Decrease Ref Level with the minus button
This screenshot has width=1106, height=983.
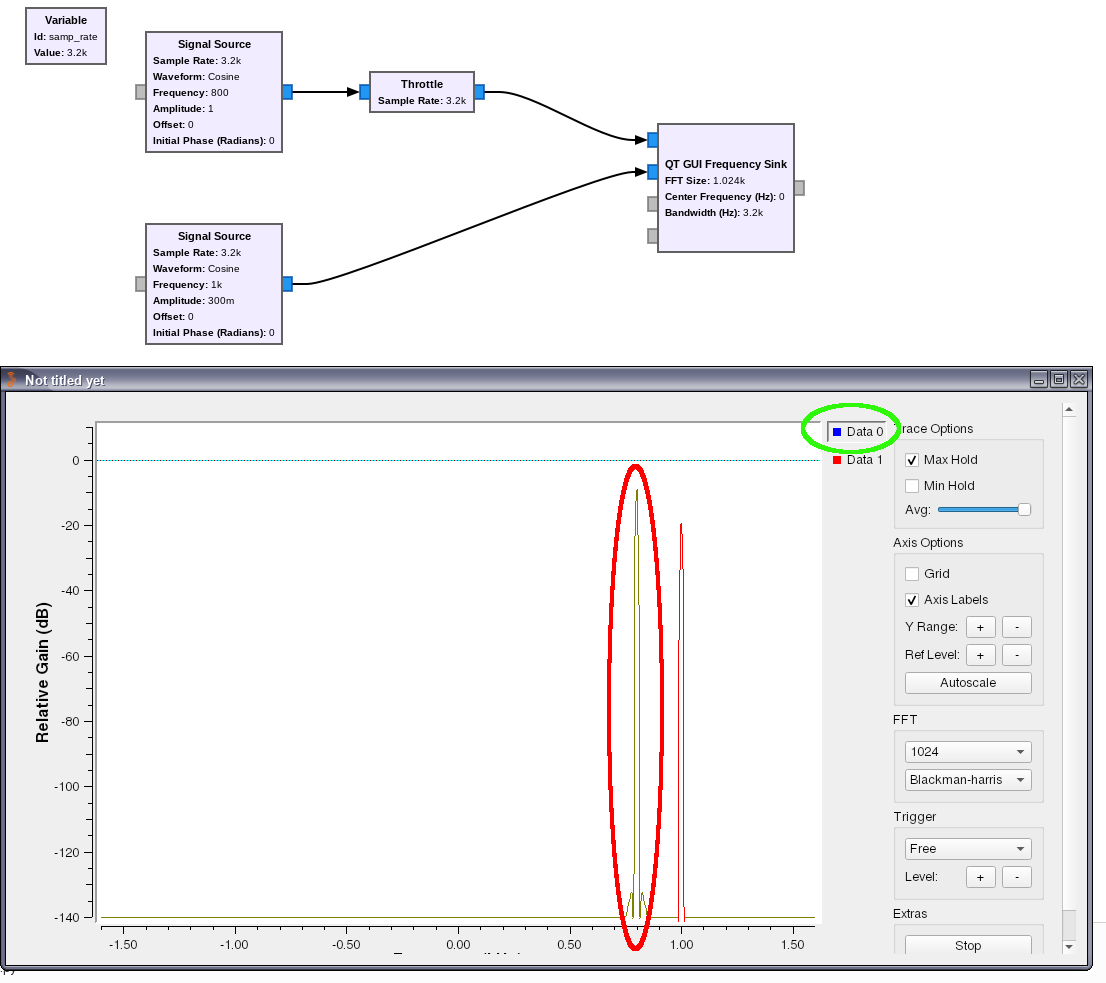1016,654
